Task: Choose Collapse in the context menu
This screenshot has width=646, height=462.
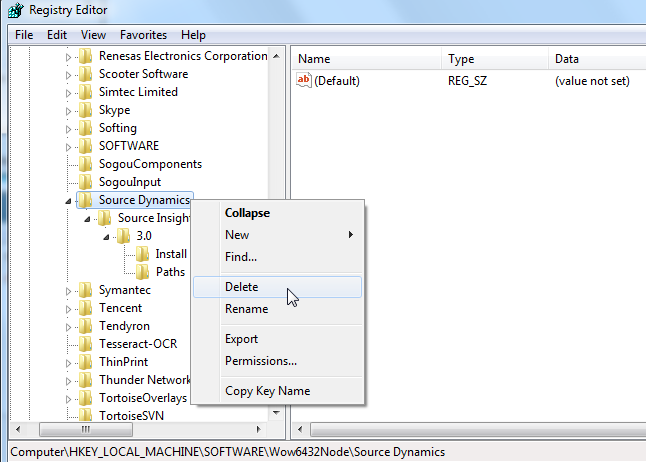Action: point(277,213)
